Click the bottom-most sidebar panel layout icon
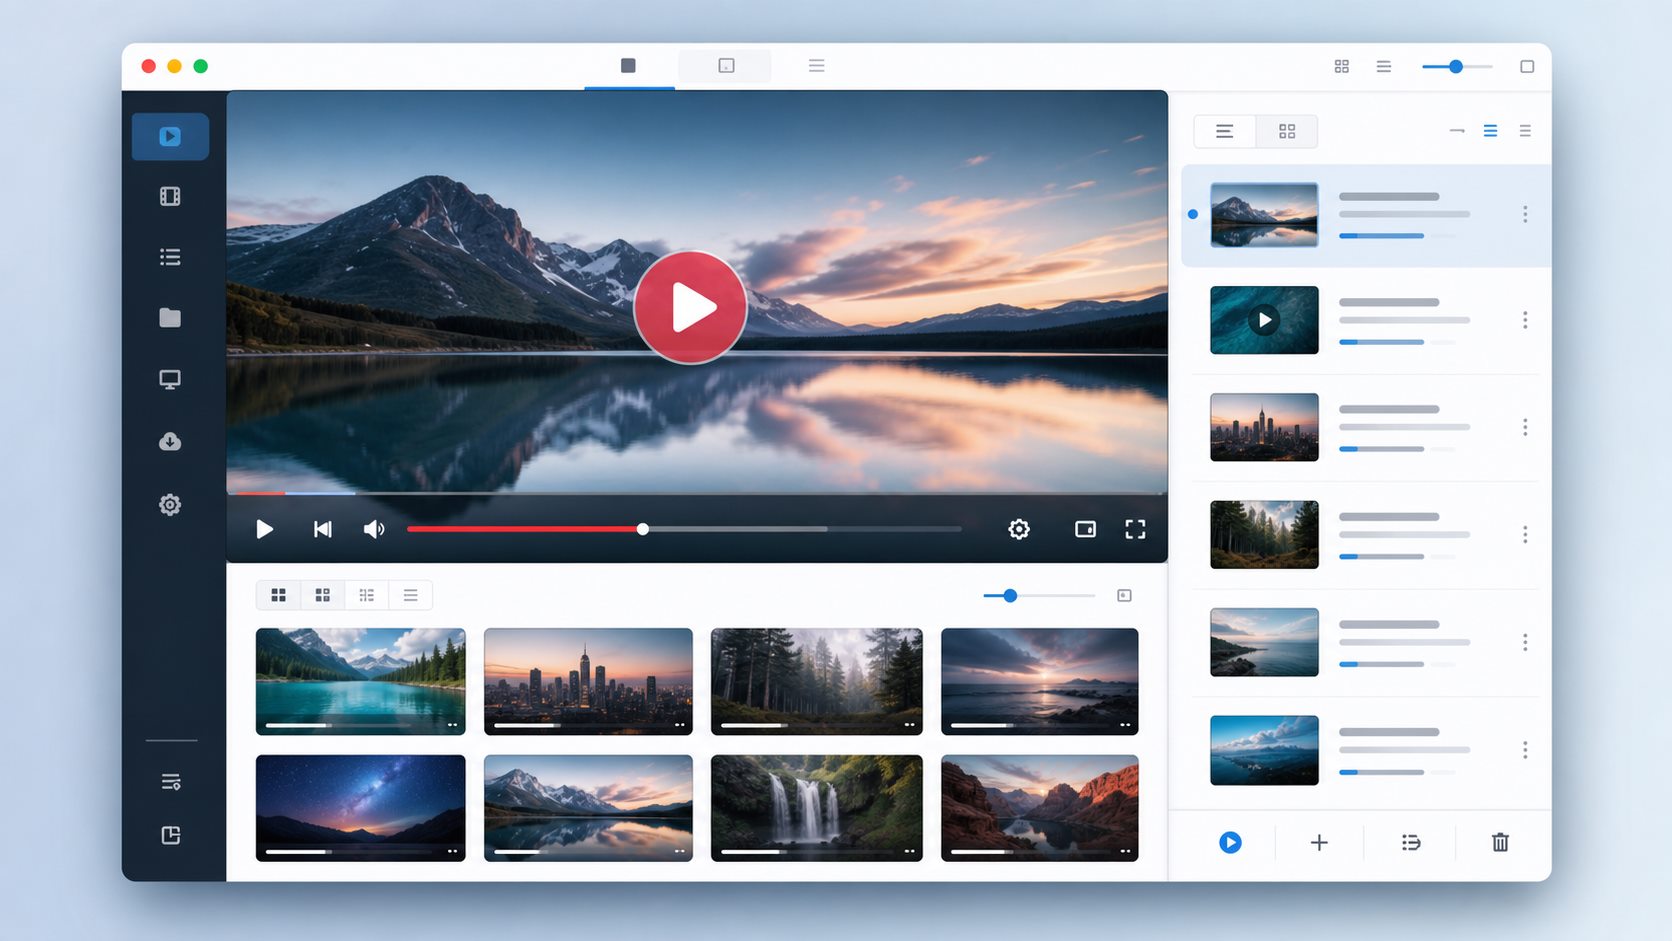 pyautogui.click(x=171, y=835)
